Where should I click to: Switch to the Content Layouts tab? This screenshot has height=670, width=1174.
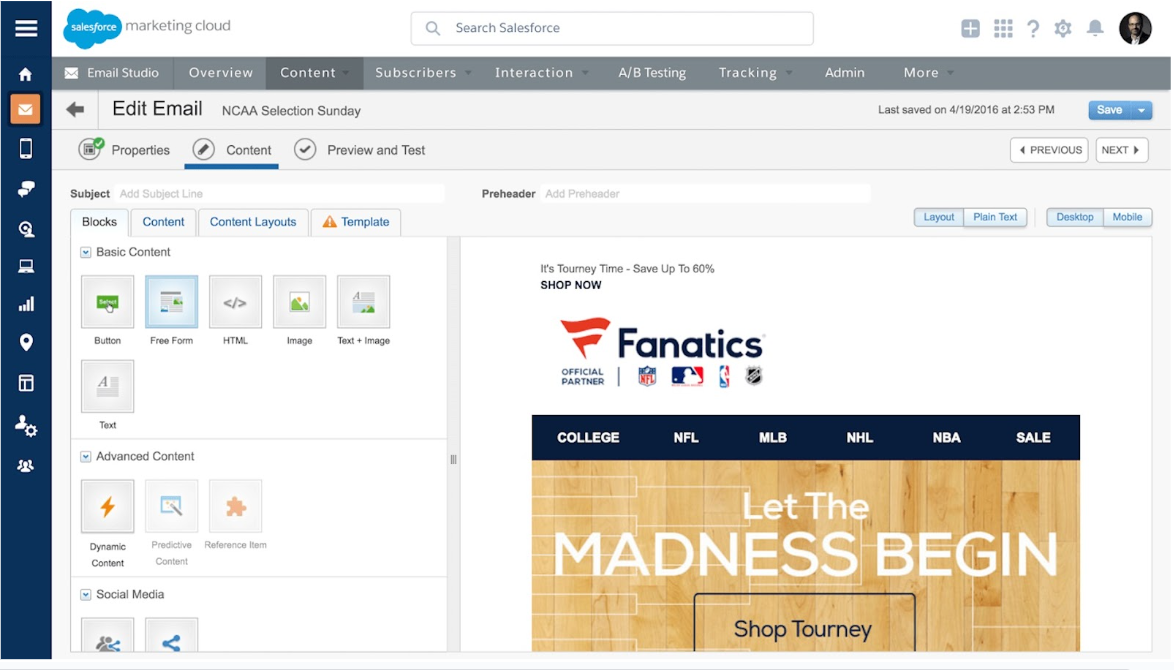[252, 222]
